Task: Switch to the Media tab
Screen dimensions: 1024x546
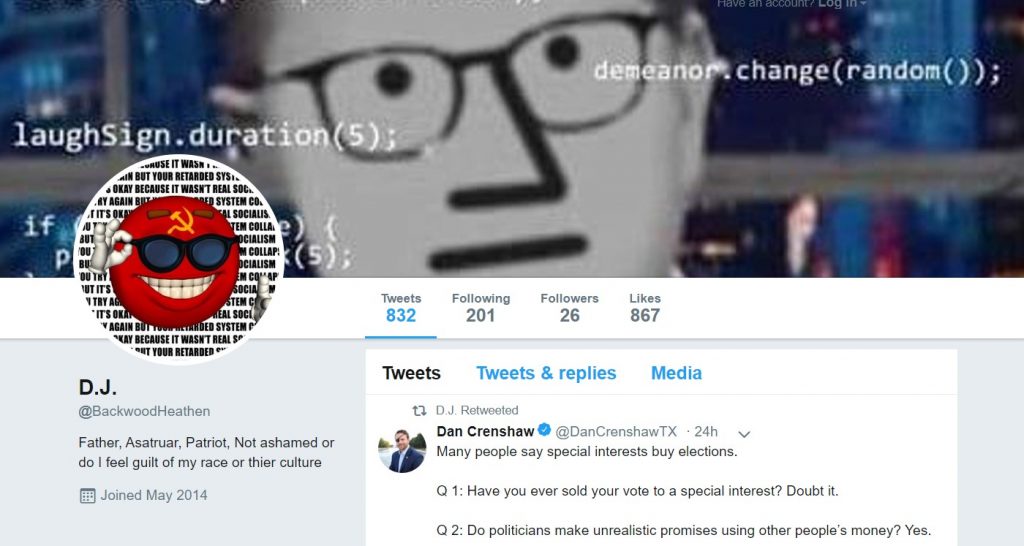Action: [677, 373]
